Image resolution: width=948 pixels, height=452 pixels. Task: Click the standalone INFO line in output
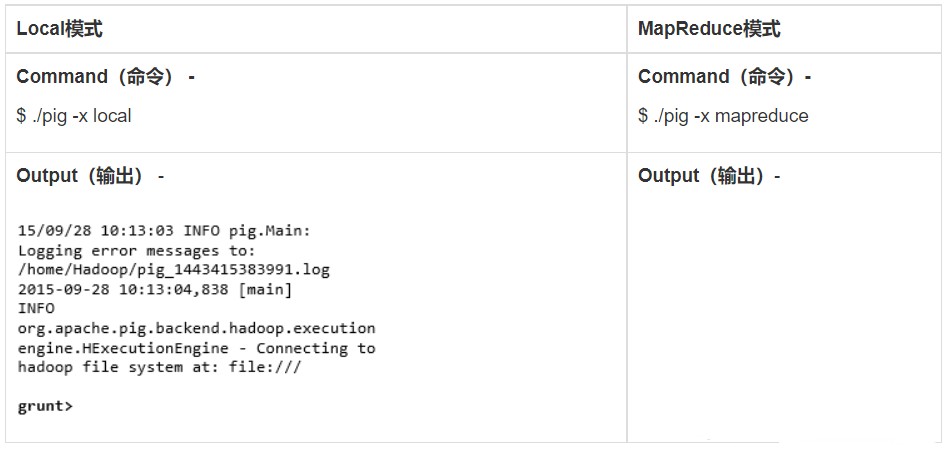pos(36,309)
